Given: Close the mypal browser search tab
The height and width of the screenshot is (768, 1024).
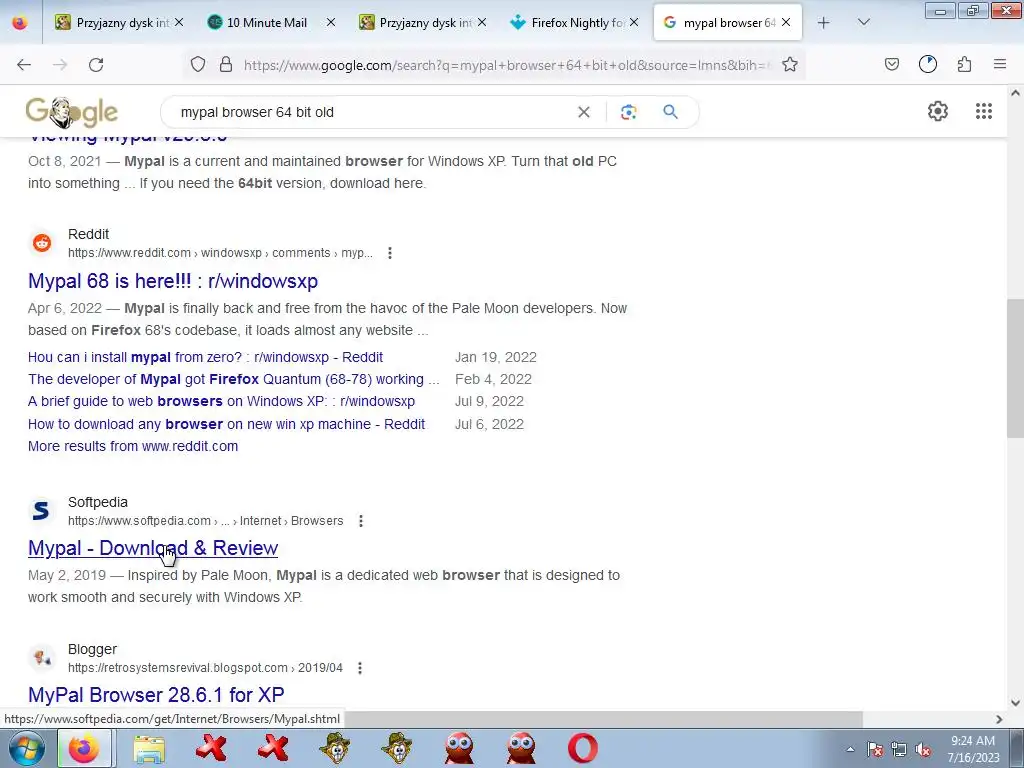Looking at the screenshot, I should click(x=786, y=22).
